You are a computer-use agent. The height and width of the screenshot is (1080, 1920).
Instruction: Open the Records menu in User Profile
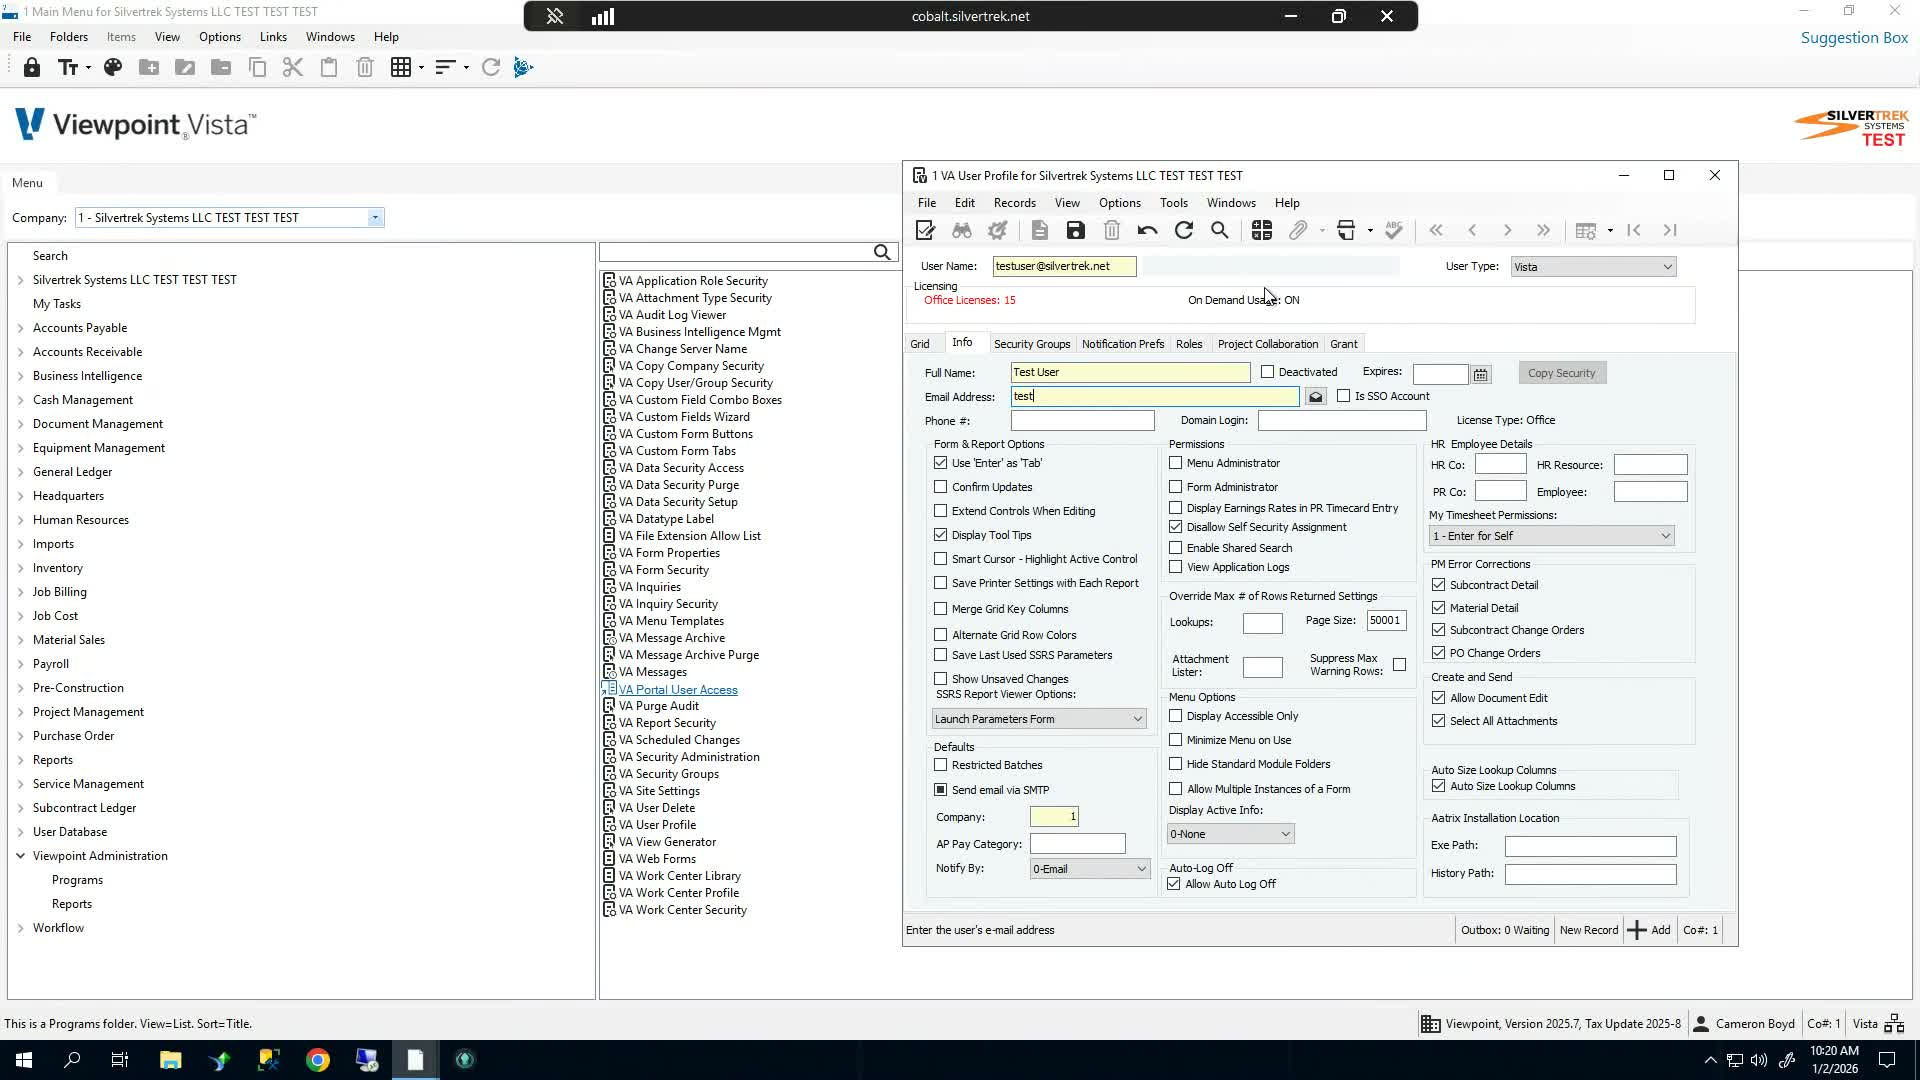pyautogui.click(x=1014, y=203)
